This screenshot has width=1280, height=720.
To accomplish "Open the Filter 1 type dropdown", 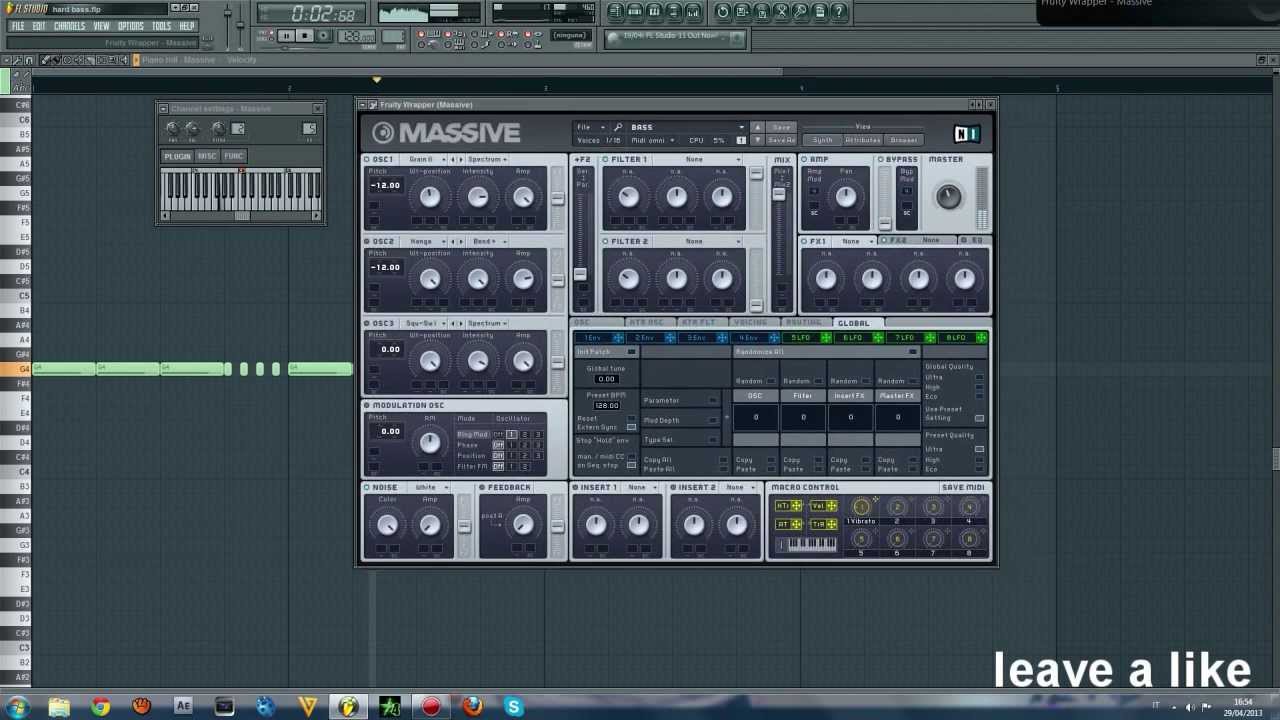I will point(698,159).
